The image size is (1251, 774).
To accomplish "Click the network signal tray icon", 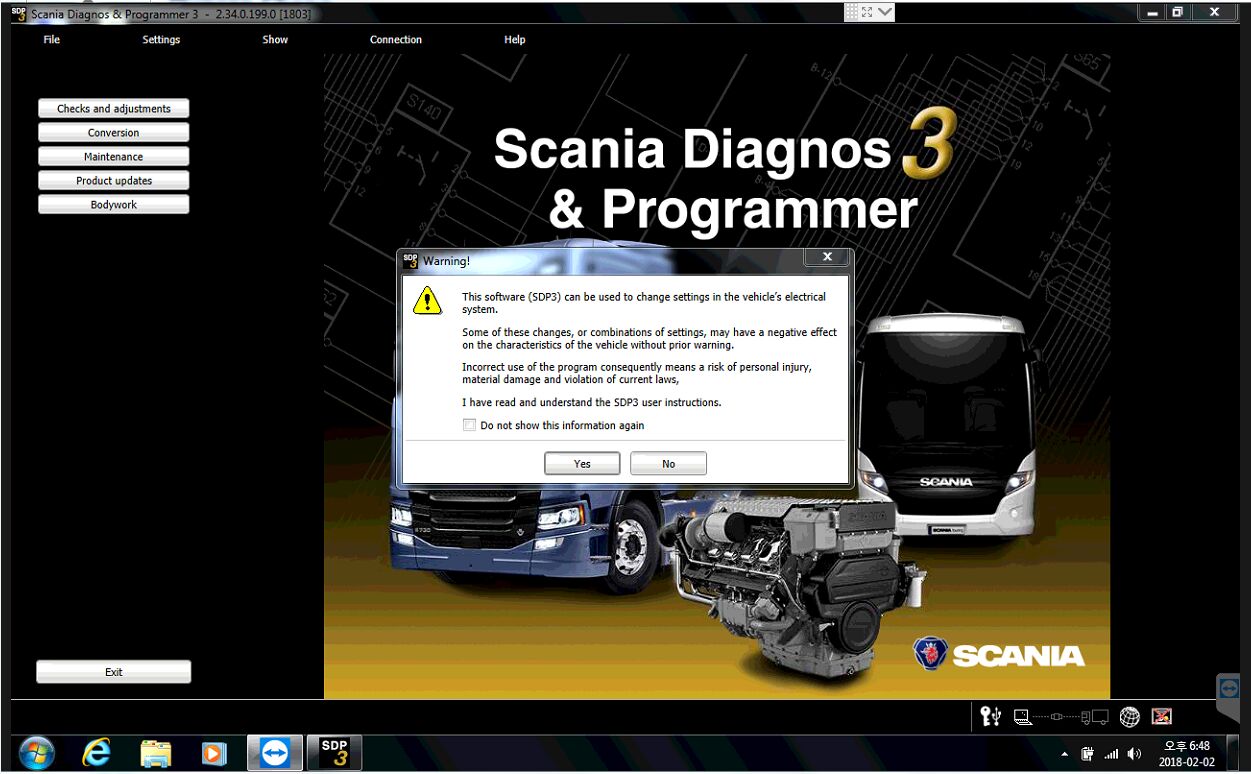I will [x=1111, y=753].
